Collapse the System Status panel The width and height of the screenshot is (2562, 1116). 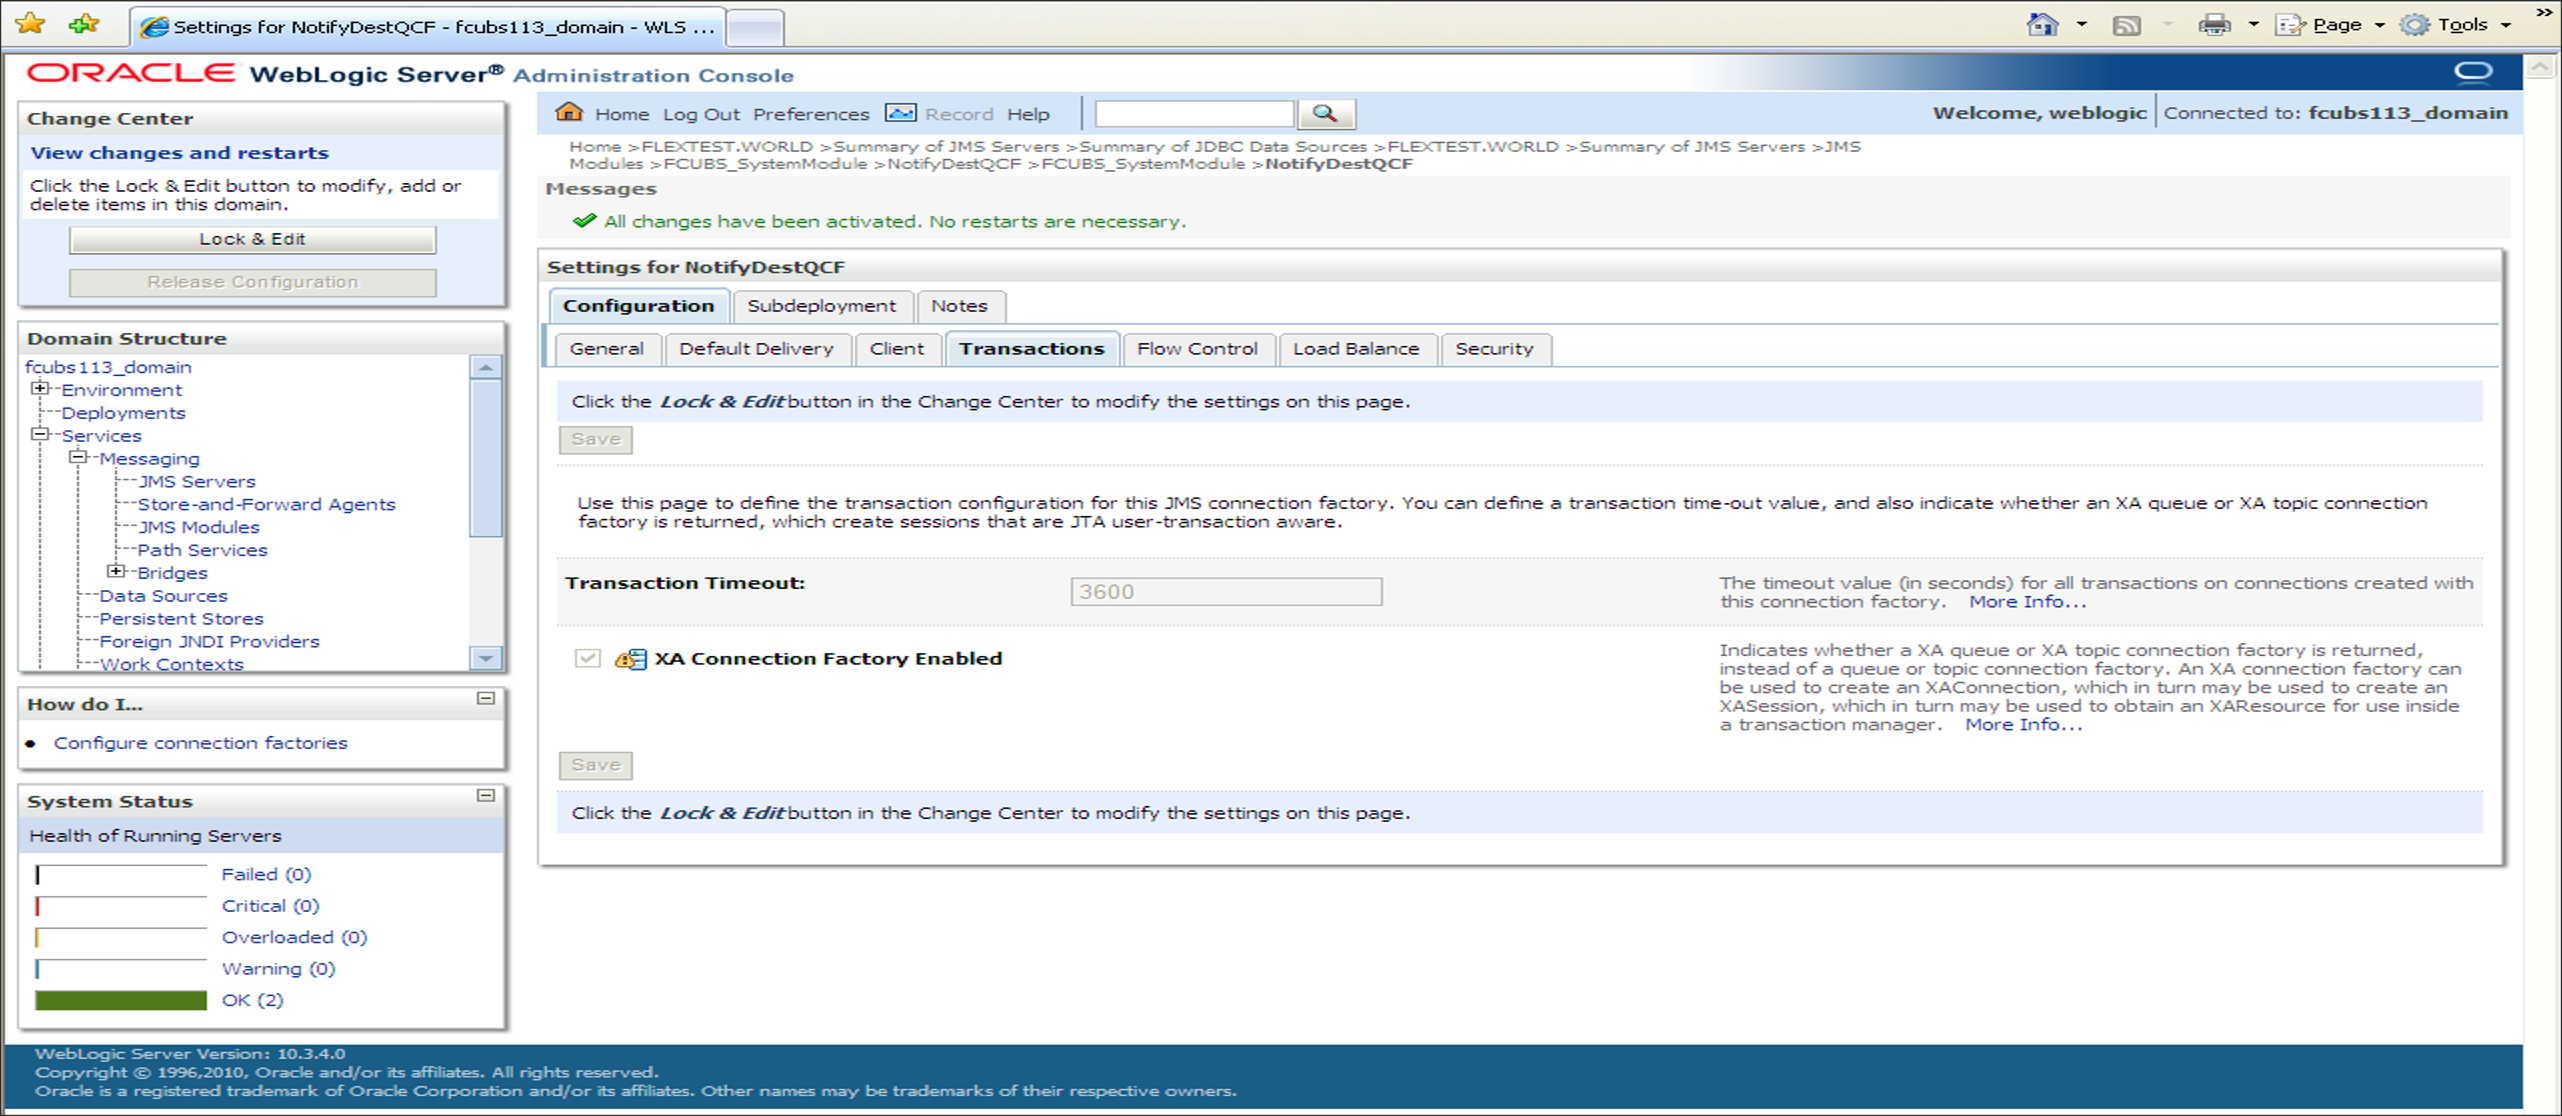tap(486, 795)
